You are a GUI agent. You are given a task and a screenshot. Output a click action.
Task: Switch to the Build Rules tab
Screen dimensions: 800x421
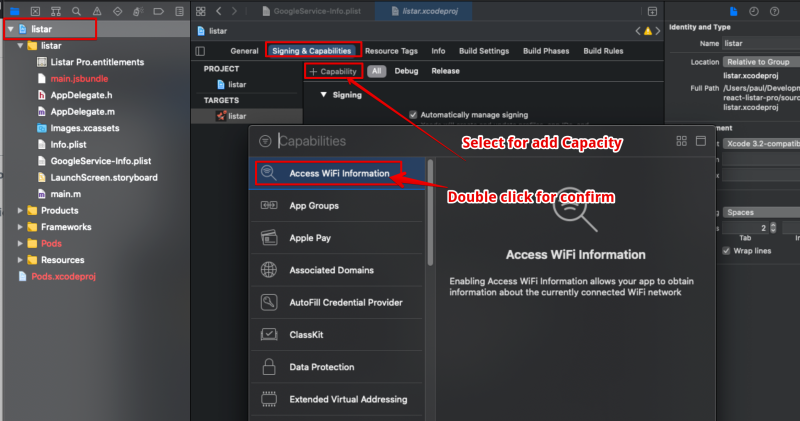604,51
